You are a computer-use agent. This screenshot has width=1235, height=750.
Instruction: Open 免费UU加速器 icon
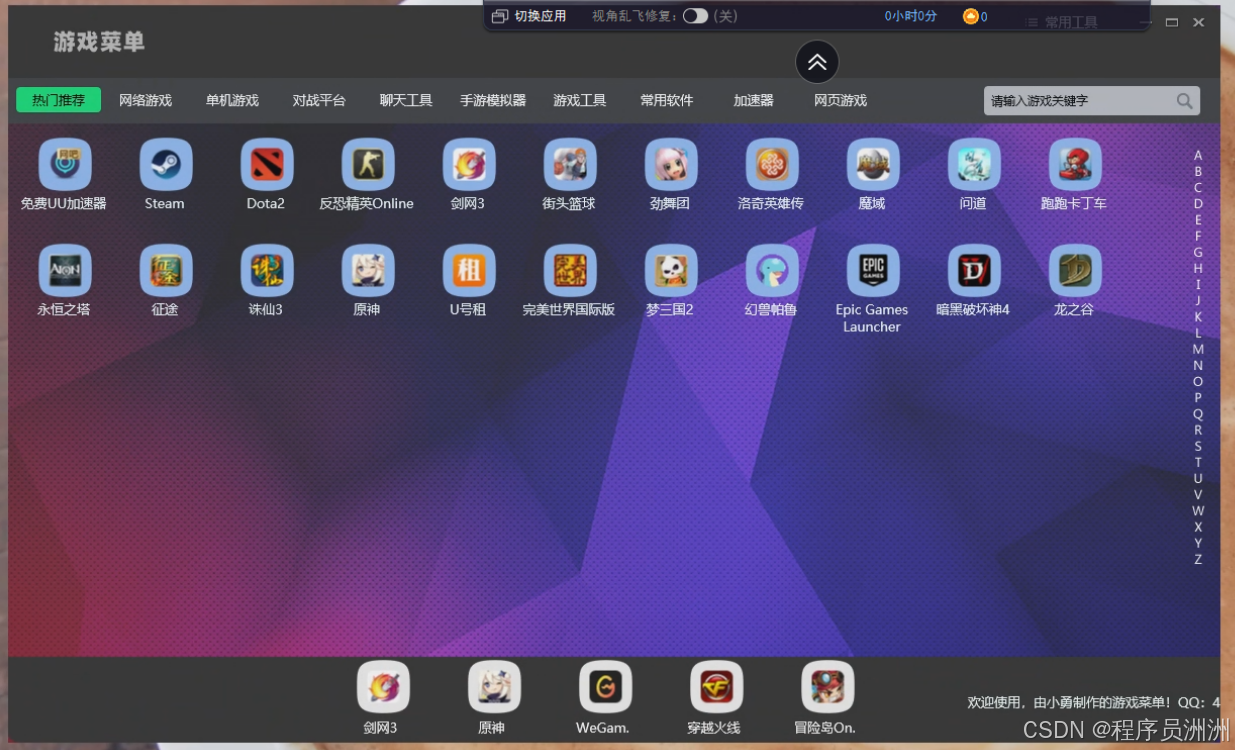coord(64,165)
